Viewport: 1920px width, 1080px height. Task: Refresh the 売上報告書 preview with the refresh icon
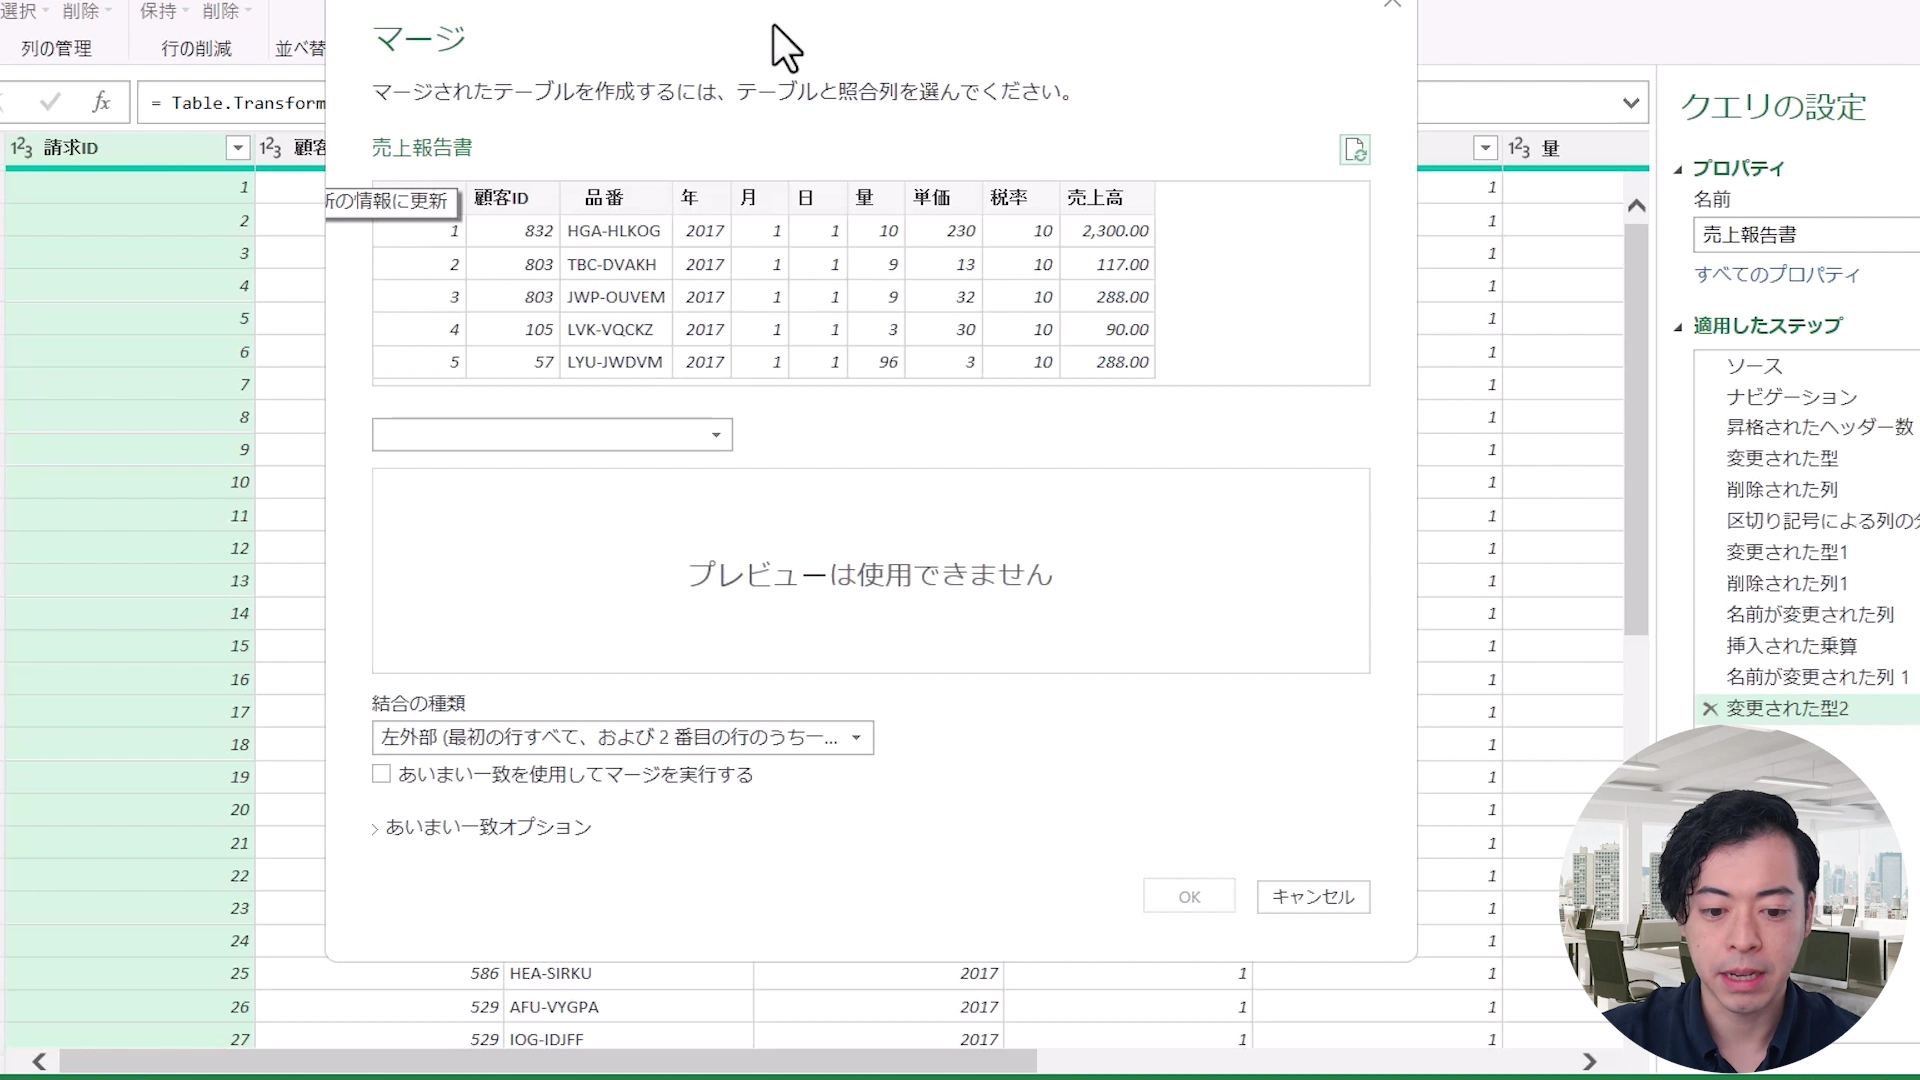point(1355,150)
